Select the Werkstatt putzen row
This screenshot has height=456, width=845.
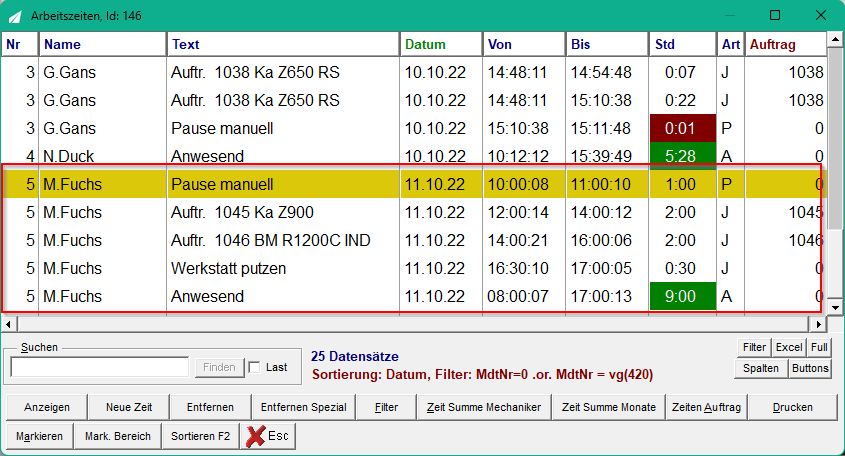click(414, 268)
